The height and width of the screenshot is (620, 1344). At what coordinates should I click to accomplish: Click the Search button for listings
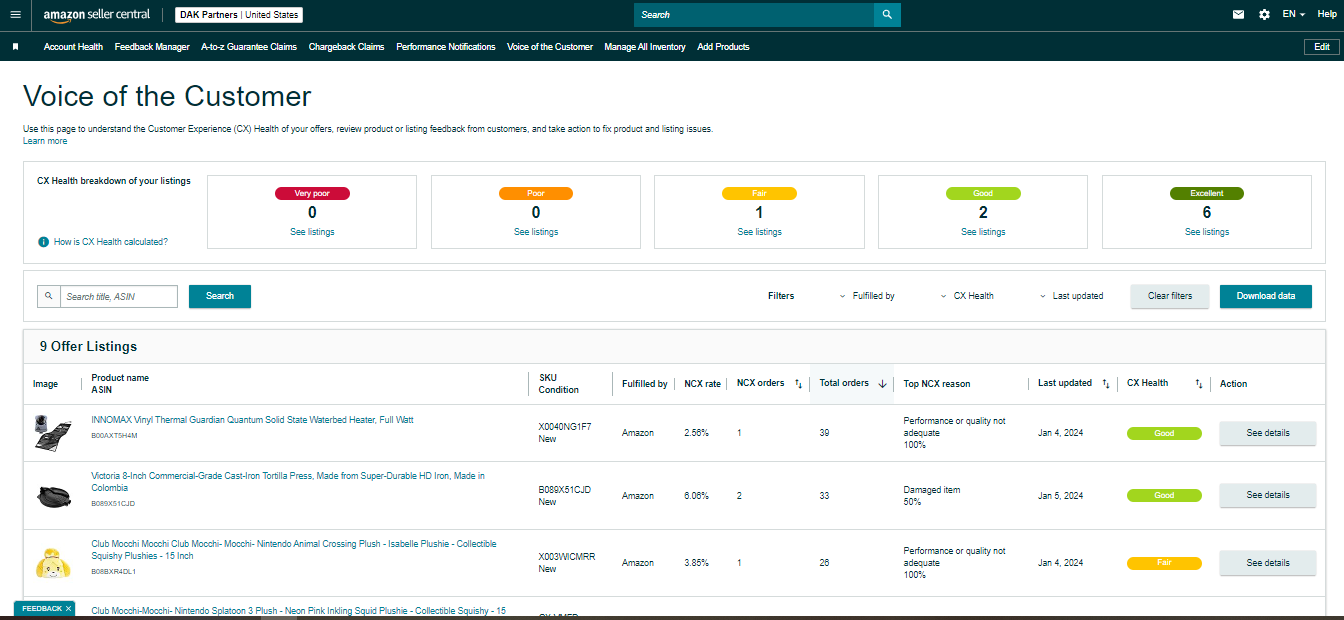[220, 296]
